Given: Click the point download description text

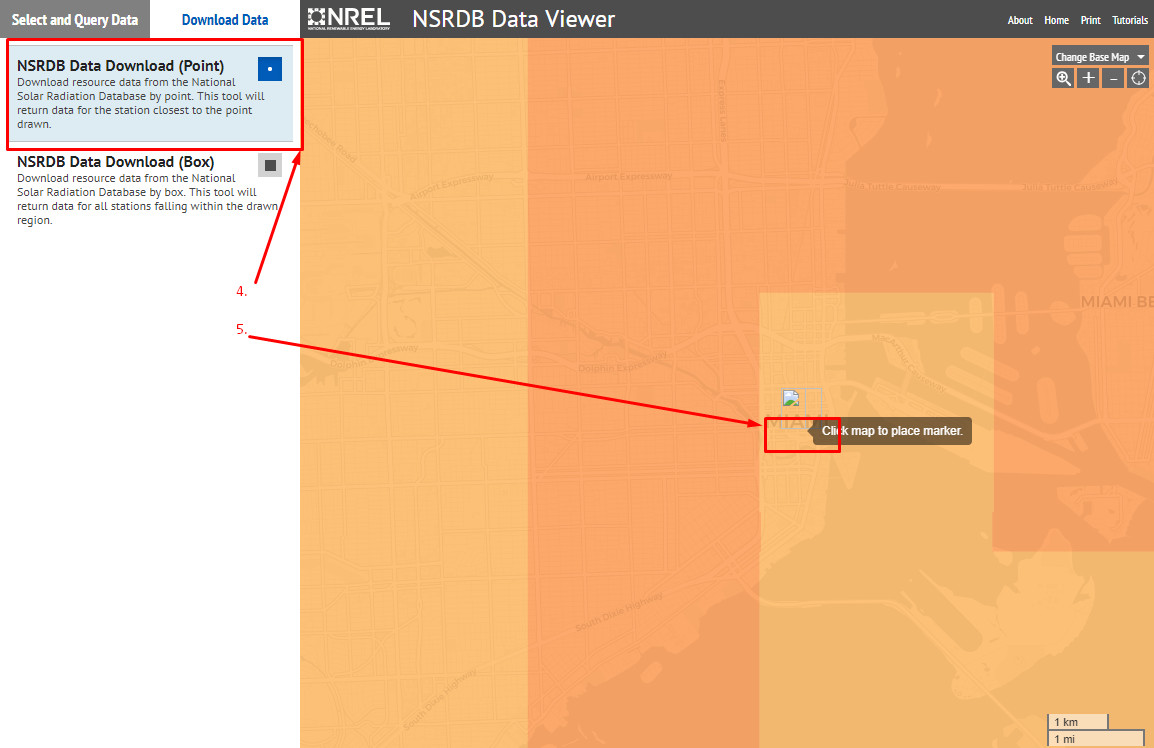Looking at the screenshot, I should [141, 103].
